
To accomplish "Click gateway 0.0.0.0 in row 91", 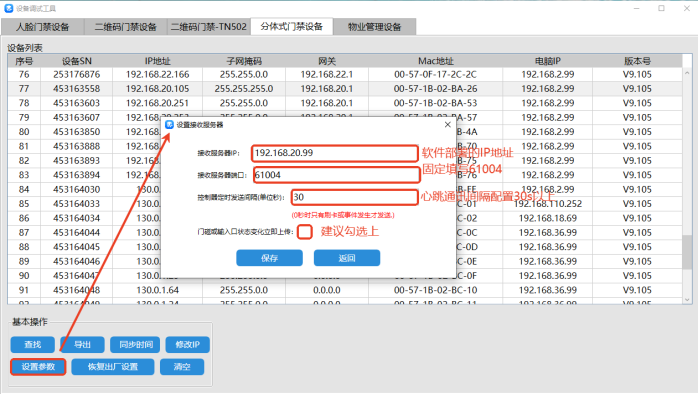I will (x=327, y=290).
